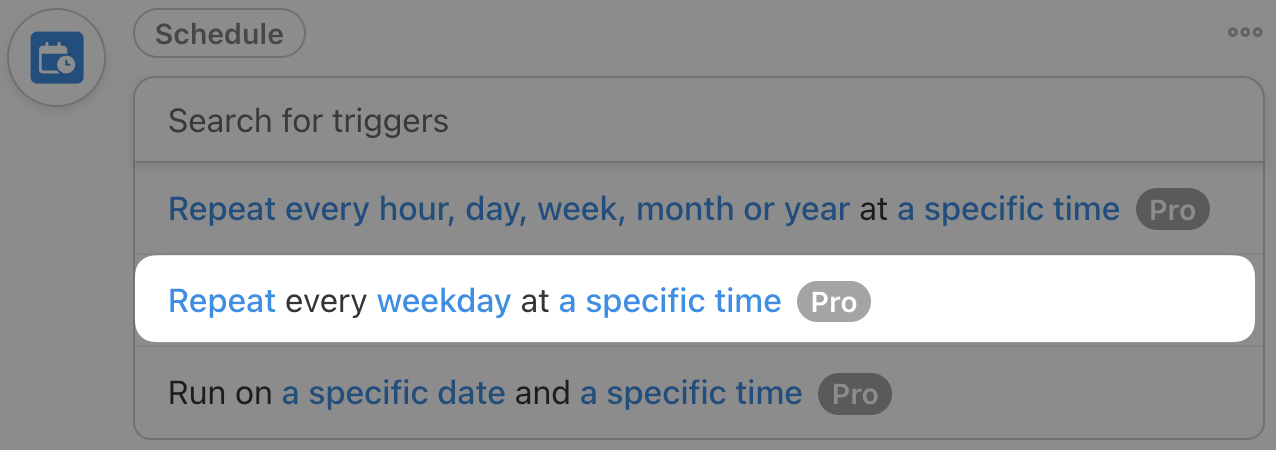
Task: Click the word "at" in the first trigger row
Action: click(873, 210)
